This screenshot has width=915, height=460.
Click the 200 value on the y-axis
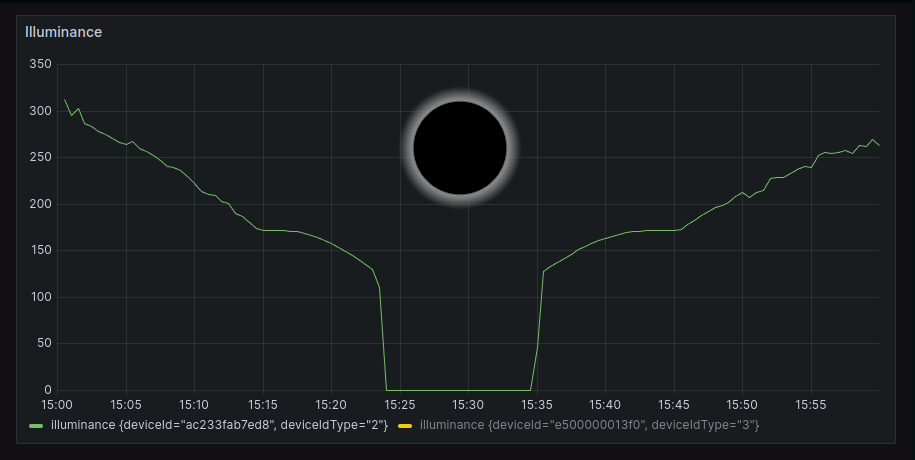coord(40,204)
